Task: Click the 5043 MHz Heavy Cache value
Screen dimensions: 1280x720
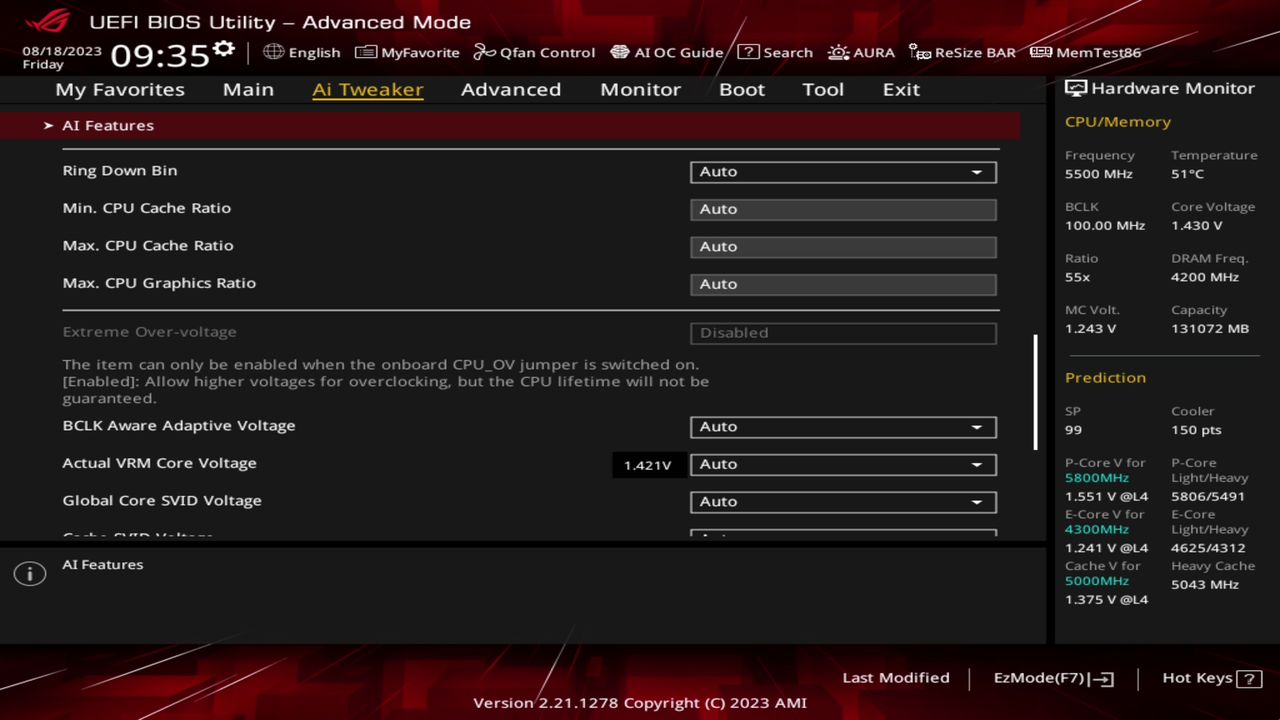Action: 1205,585
